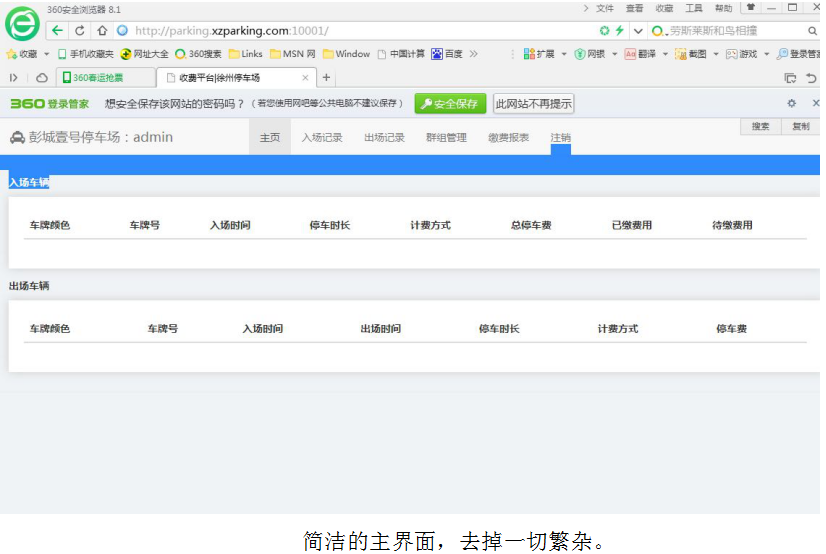Open a new tab with plus button
Image resolution: width=826 pixels, height=554 pixels.
click(326, 77)
